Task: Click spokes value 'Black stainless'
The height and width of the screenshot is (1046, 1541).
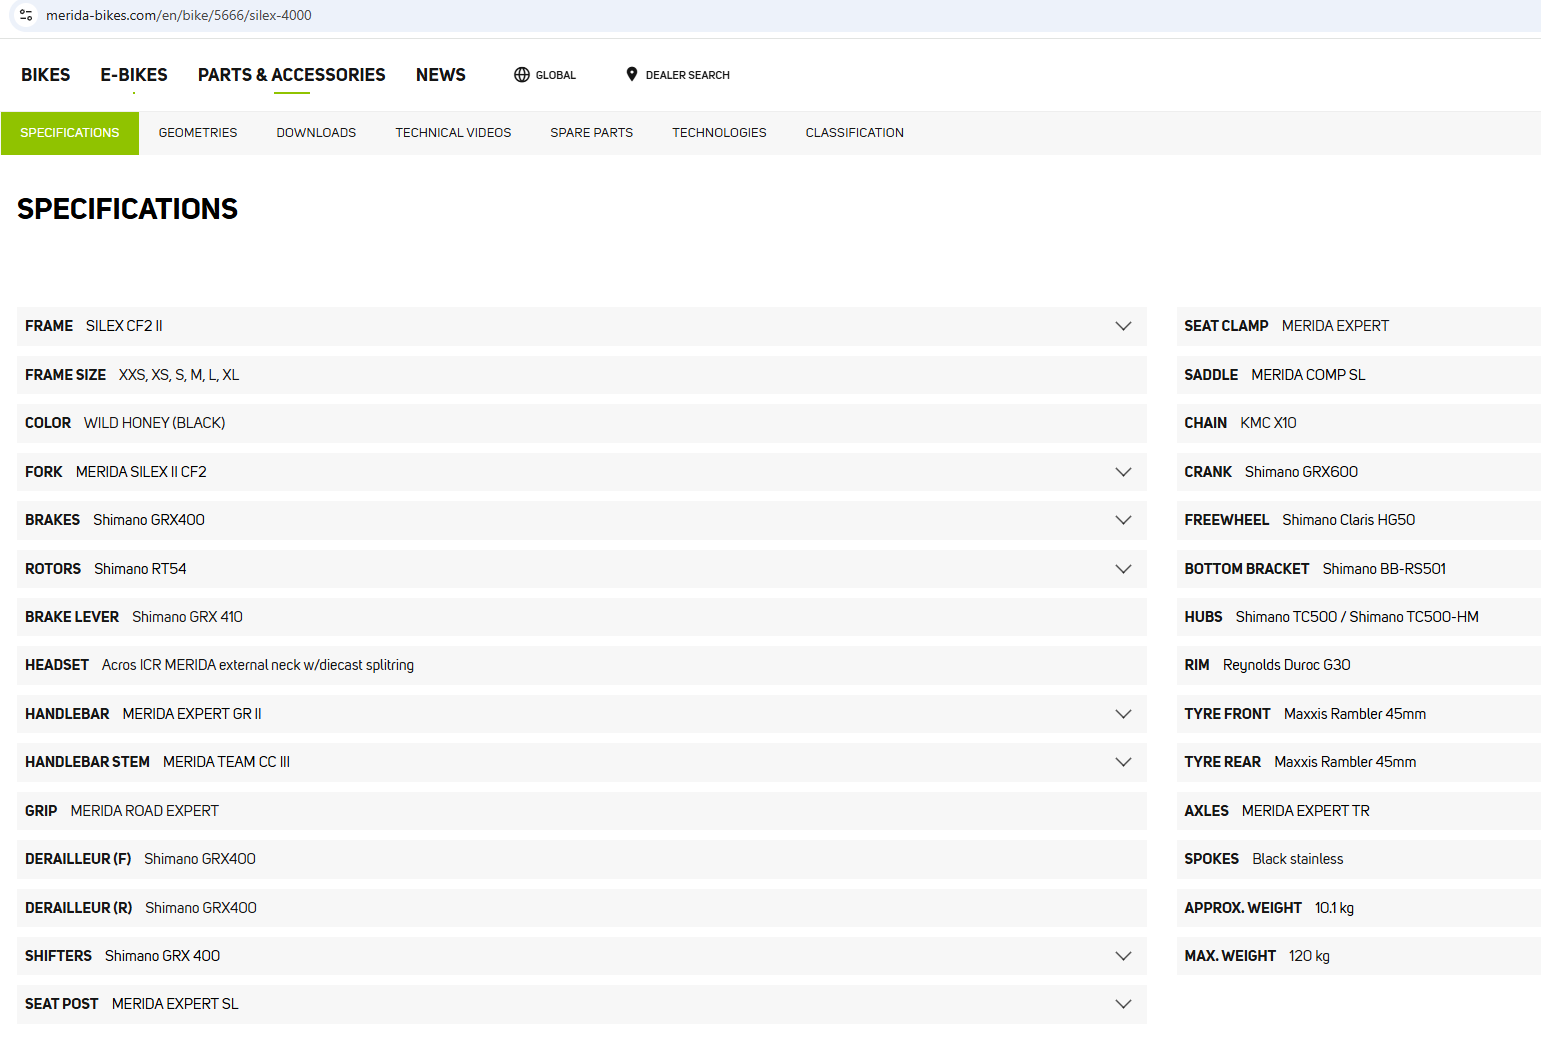Action: pos(1298,859)
